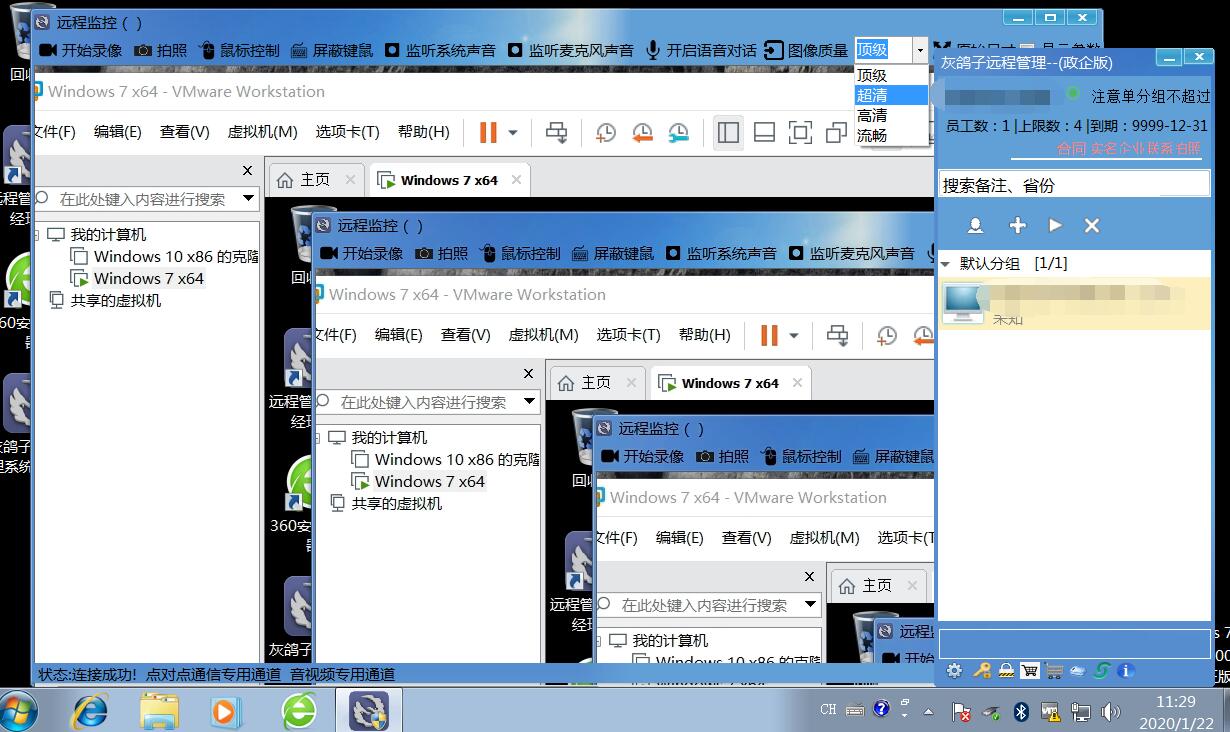Toggle 监听麦克风声音 in the outermost toolbar
Image resolution: width=1230 pixels, height=732 pixels.
[x=571, y=50]
